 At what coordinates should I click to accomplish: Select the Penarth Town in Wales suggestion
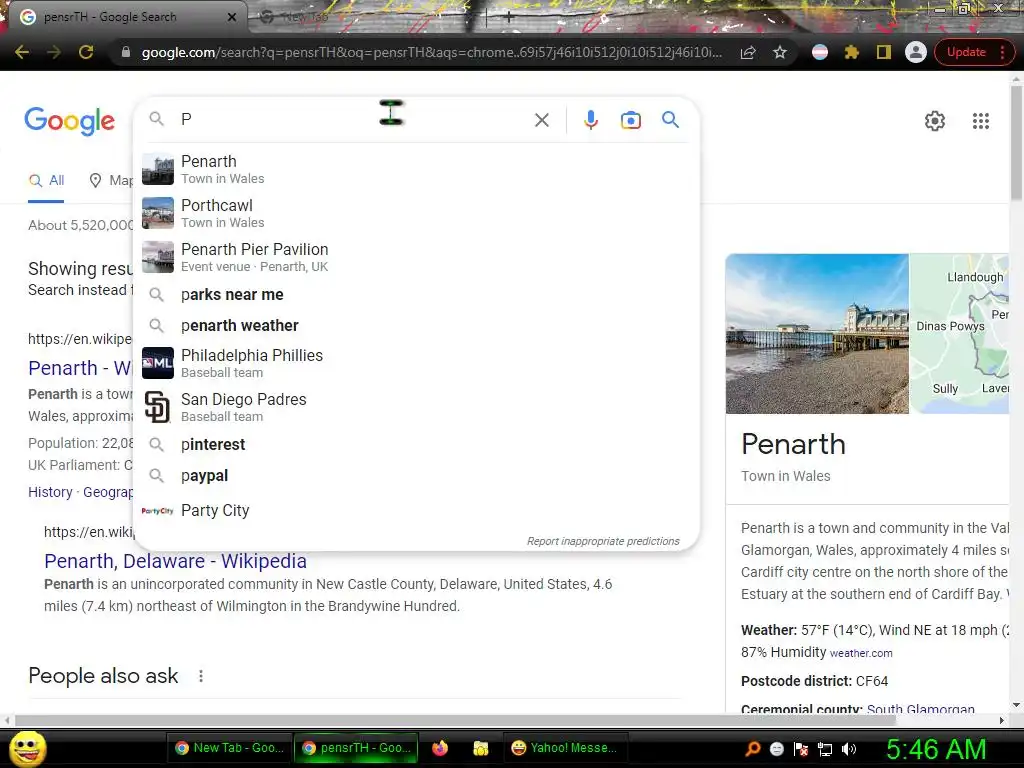point(416,169)
